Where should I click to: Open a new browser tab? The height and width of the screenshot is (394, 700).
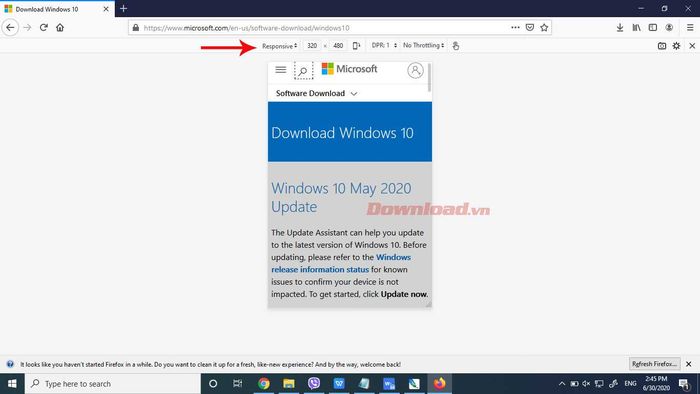pyautogui.click(x=124, y=8)
